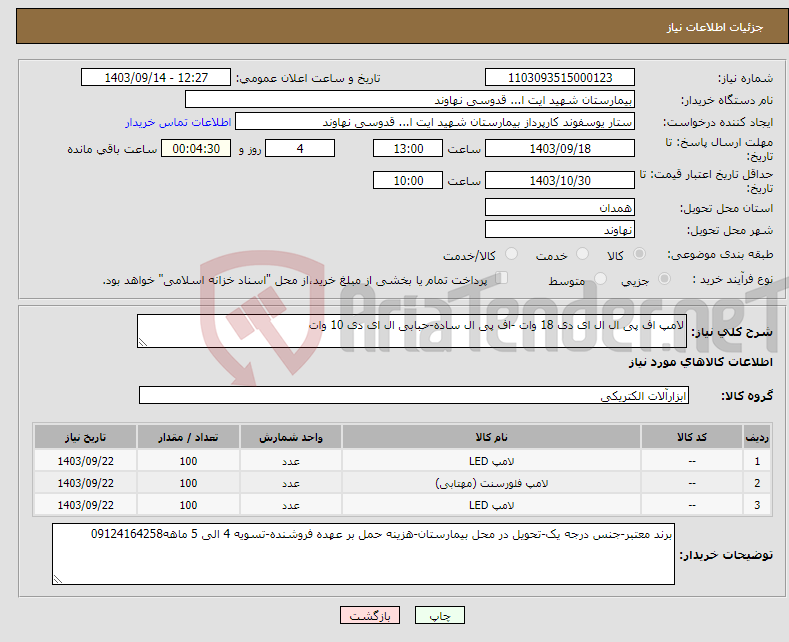
Task: Click the remaining time field 00:04:30
Action: click(x=196, y=148)
